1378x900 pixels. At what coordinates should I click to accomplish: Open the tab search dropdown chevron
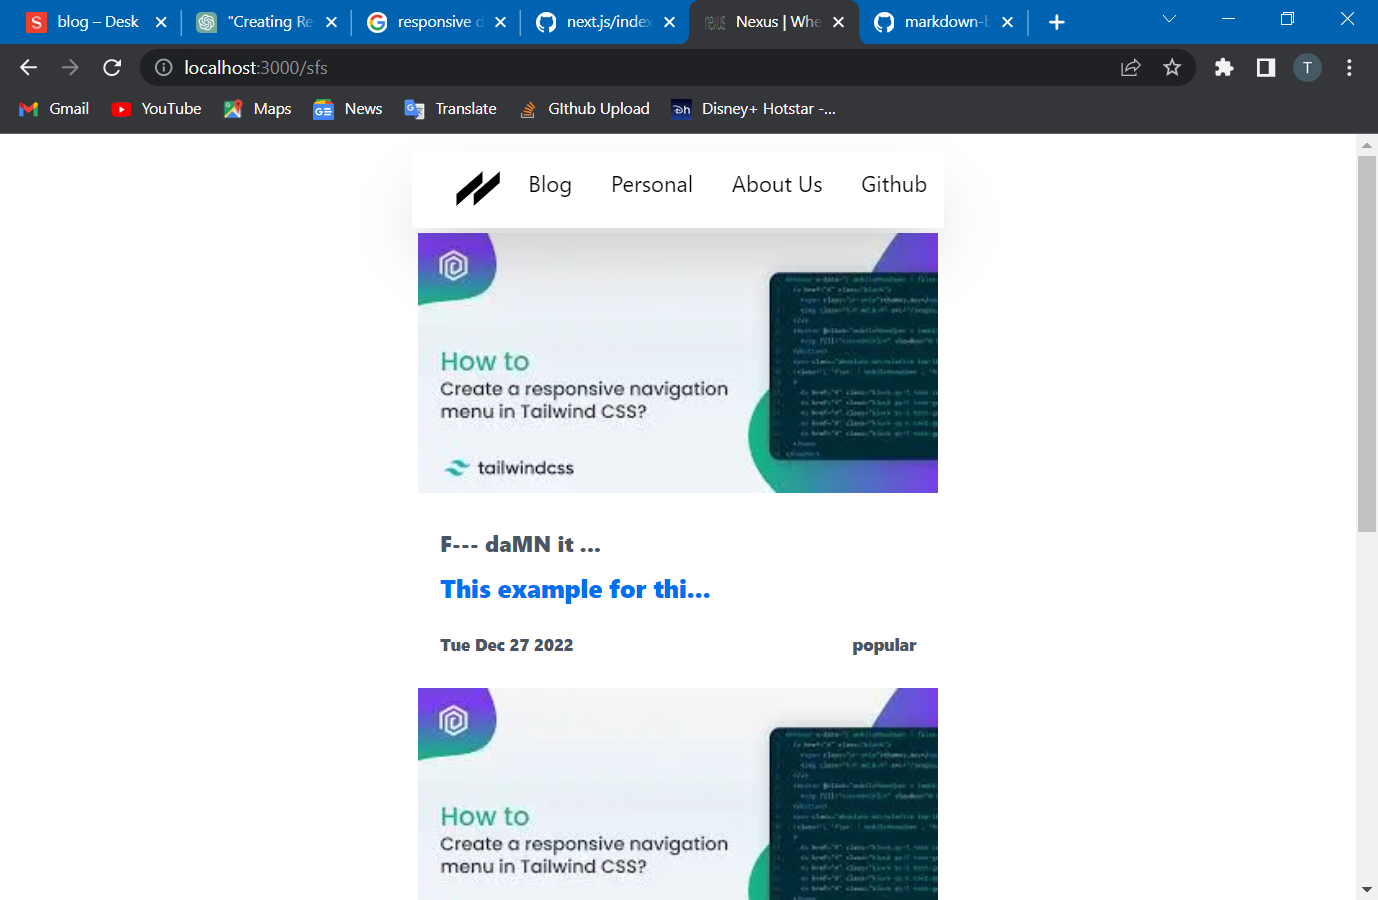[x=1169, y=19]
